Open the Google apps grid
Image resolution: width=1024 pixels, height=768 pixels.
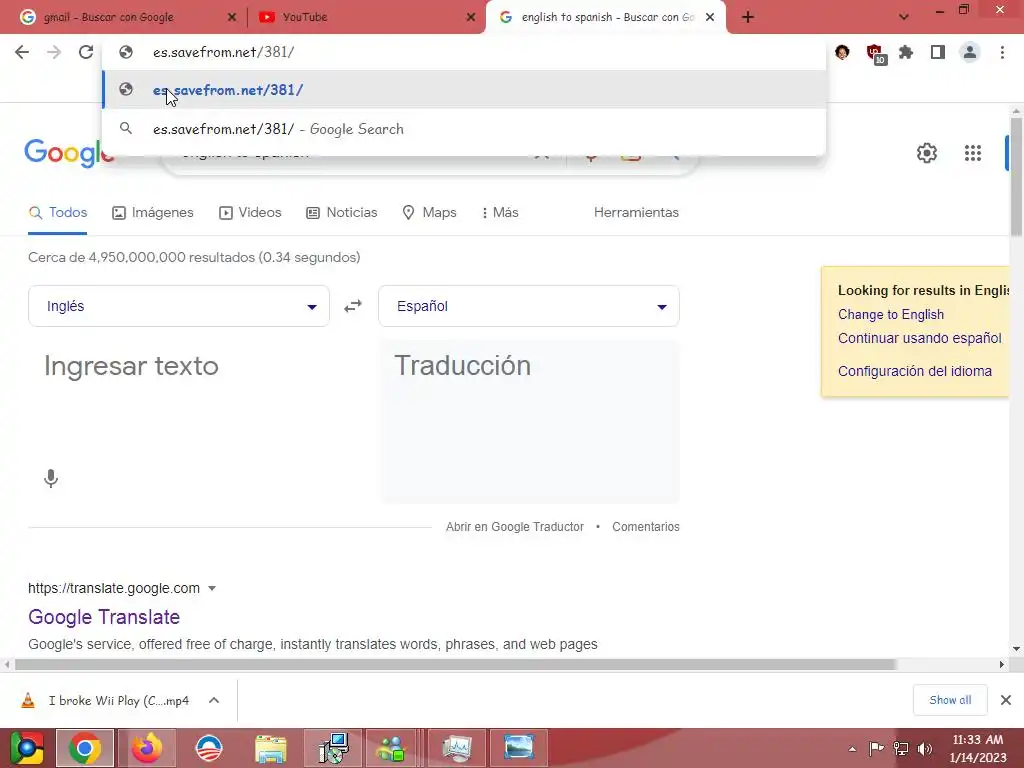pyautogui.click(x=972, y=153)
